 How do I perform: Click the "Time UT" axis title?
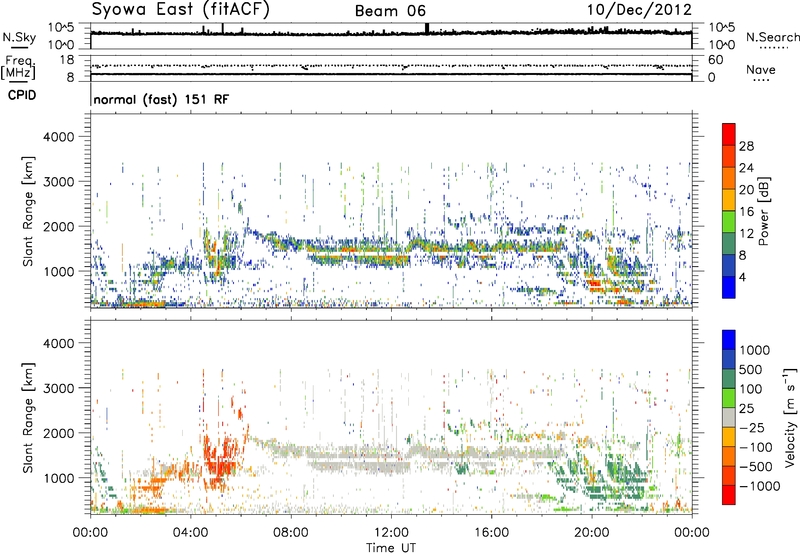pos(391,548)
